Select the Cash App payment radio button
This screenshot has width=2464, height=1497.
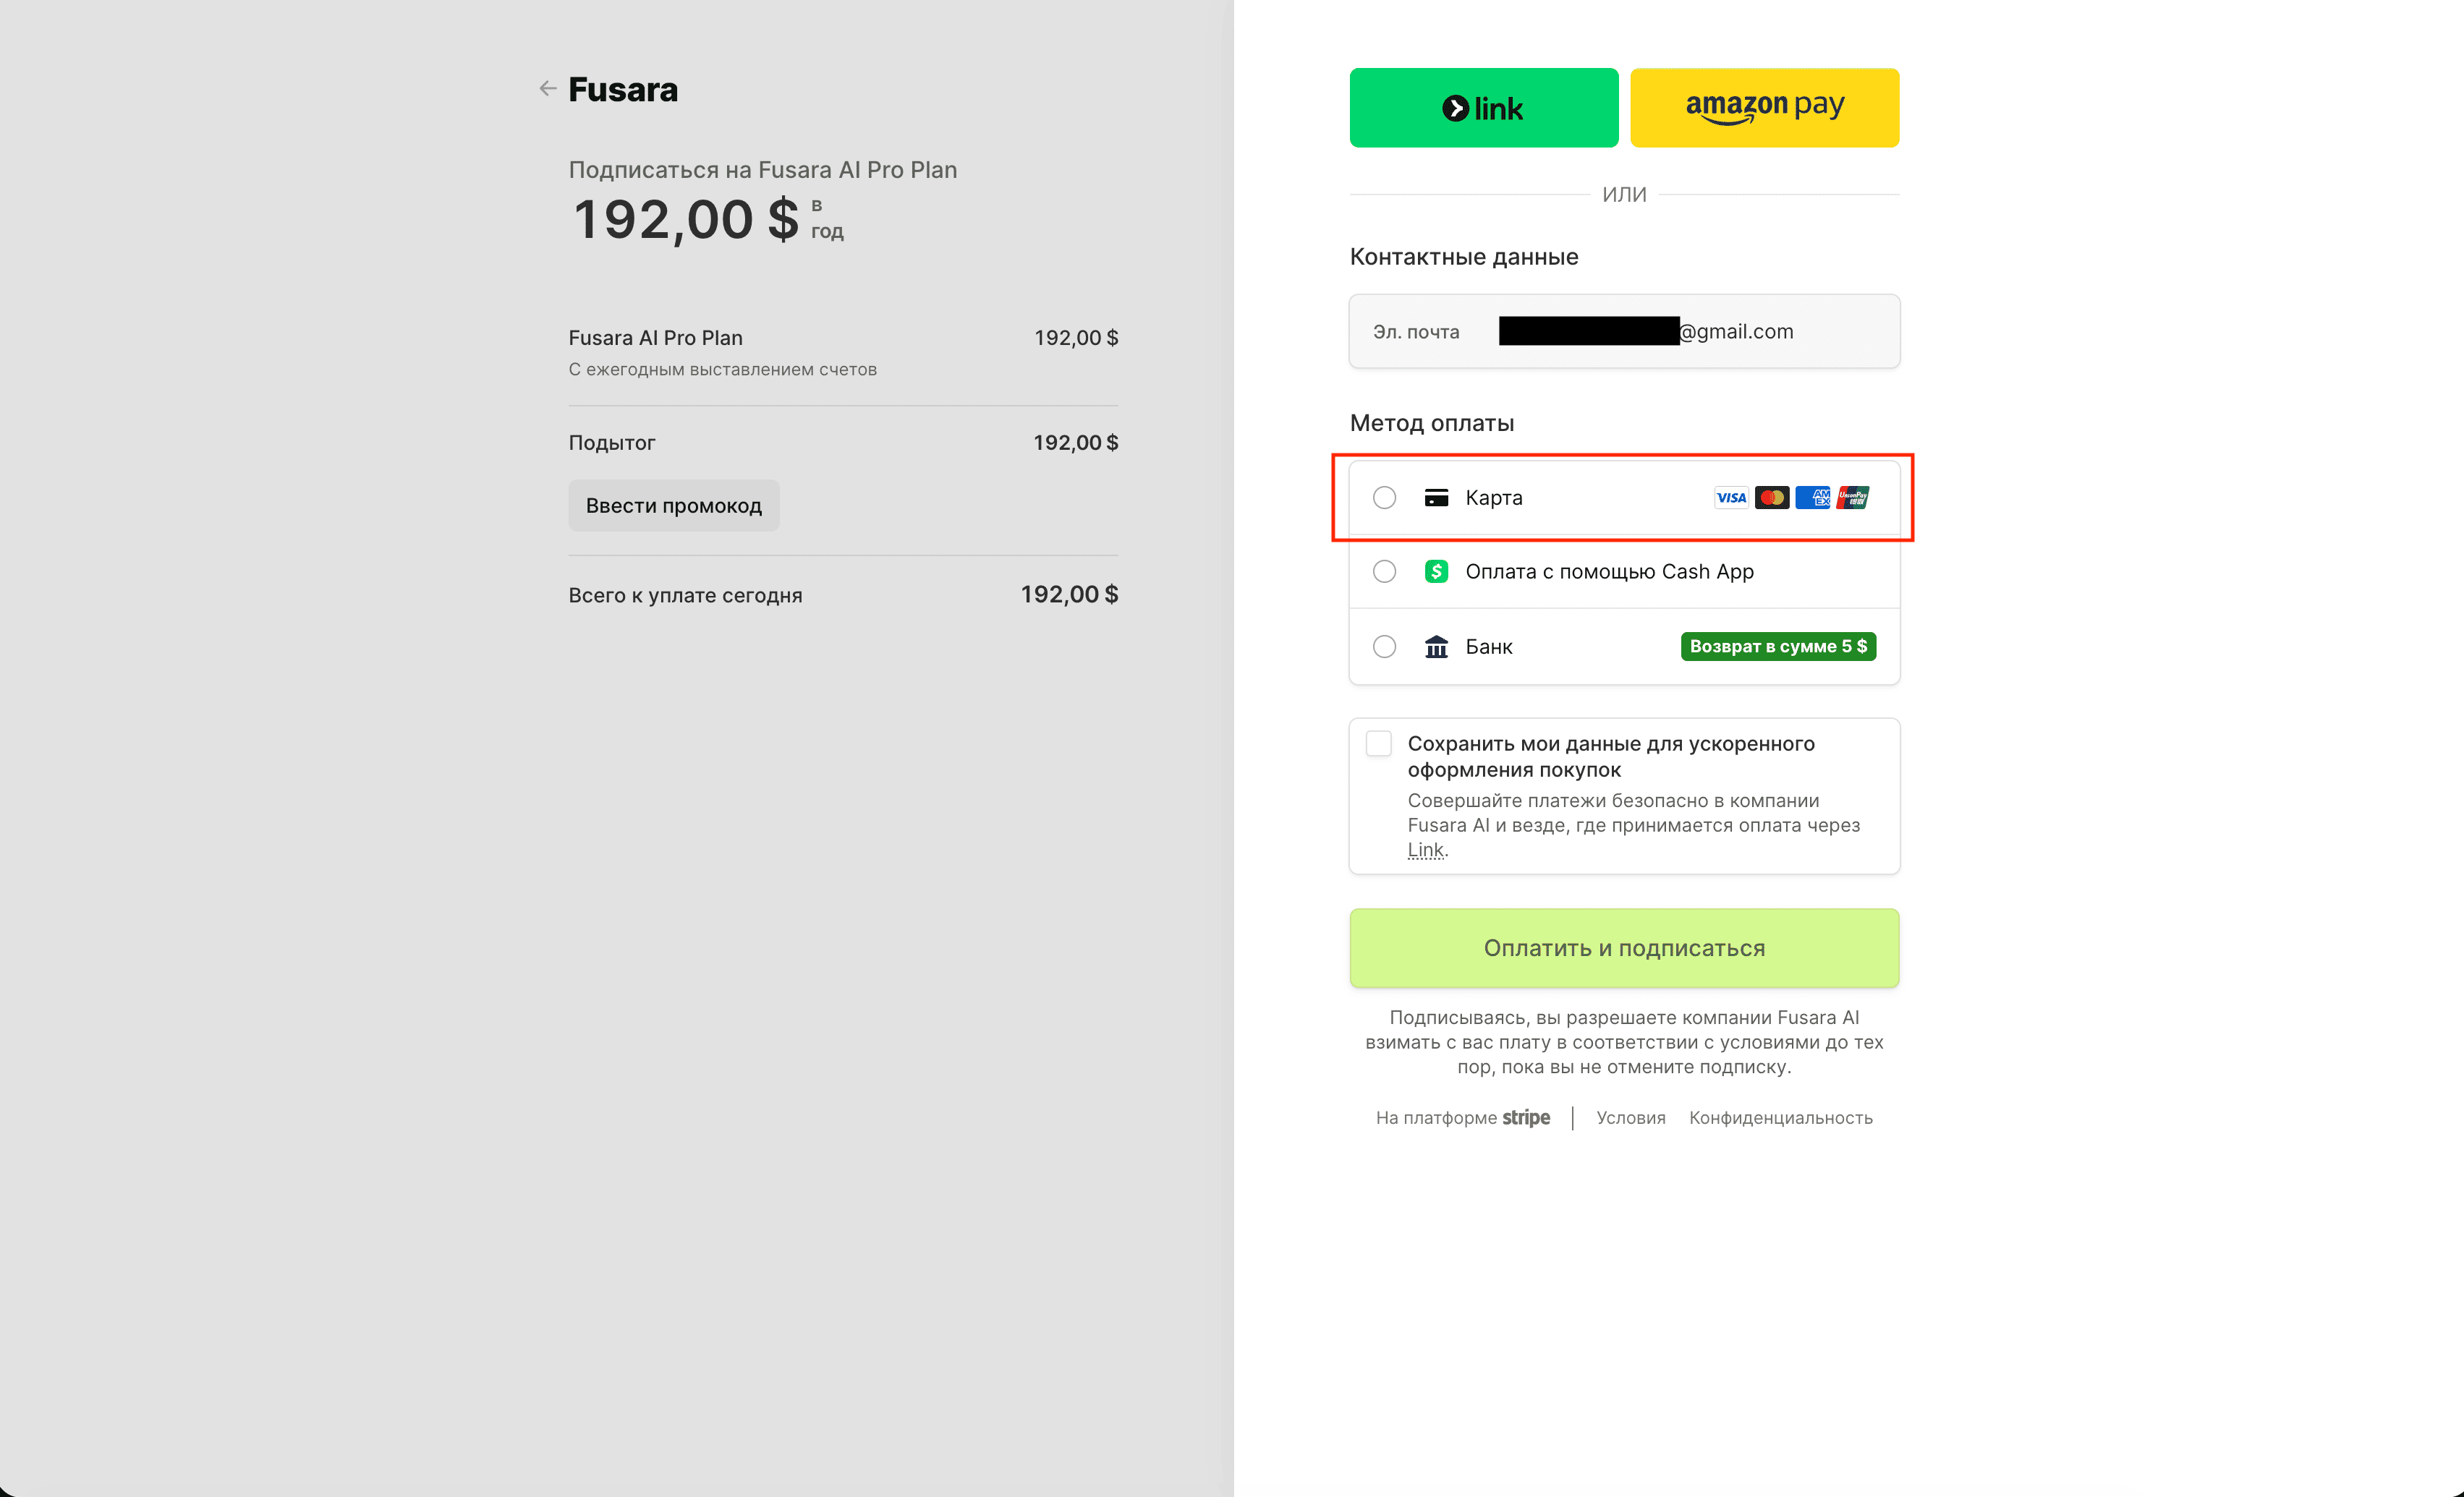(x=1384, y=571)
